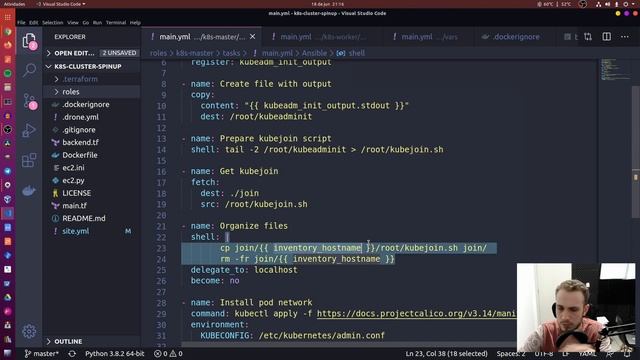Open the editor More Actions menu

625,37
